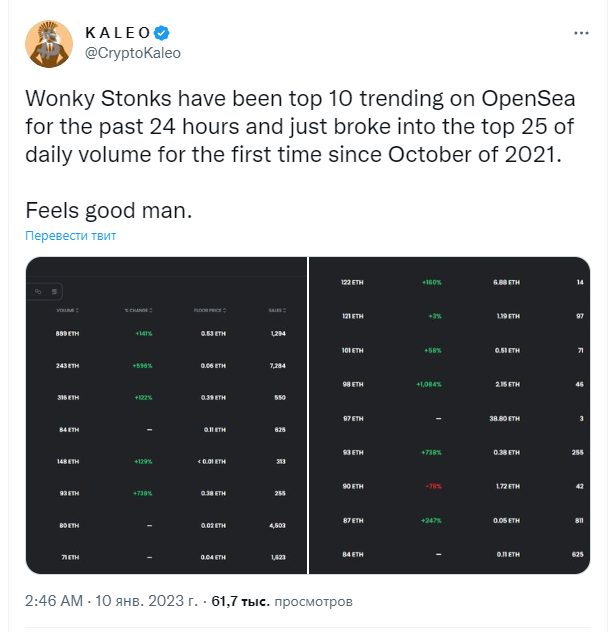This screenshot has height=632, width=608.
Task: Click the KALEO display name
Action: point(118,33)
